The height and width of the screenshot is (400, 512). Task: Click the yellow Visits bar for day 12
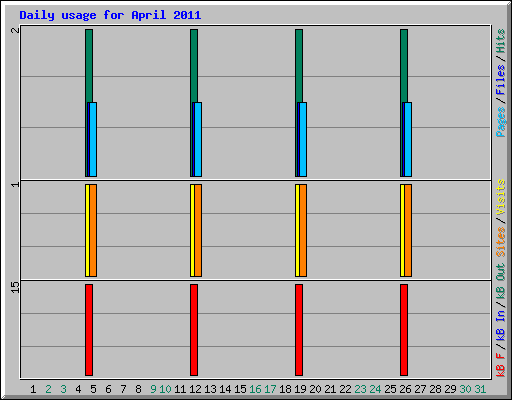click(192, 230)
